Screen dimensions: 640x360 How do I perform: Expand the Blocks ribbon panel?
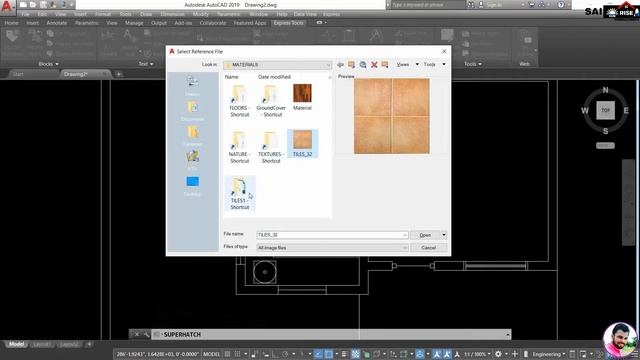tap(48, 64)
